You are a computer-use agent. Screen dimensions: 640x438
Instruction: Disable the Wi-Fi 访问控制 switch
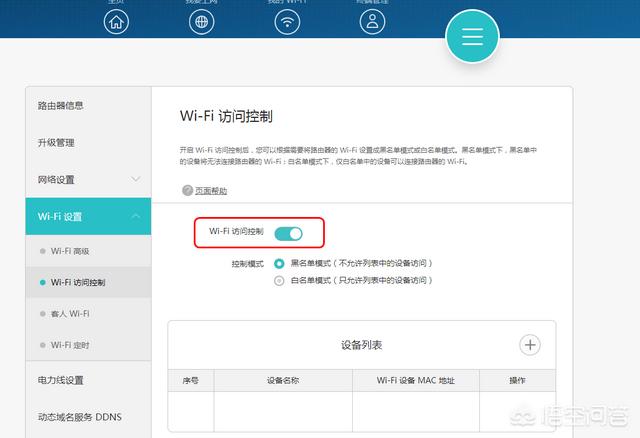coord(288,233)
